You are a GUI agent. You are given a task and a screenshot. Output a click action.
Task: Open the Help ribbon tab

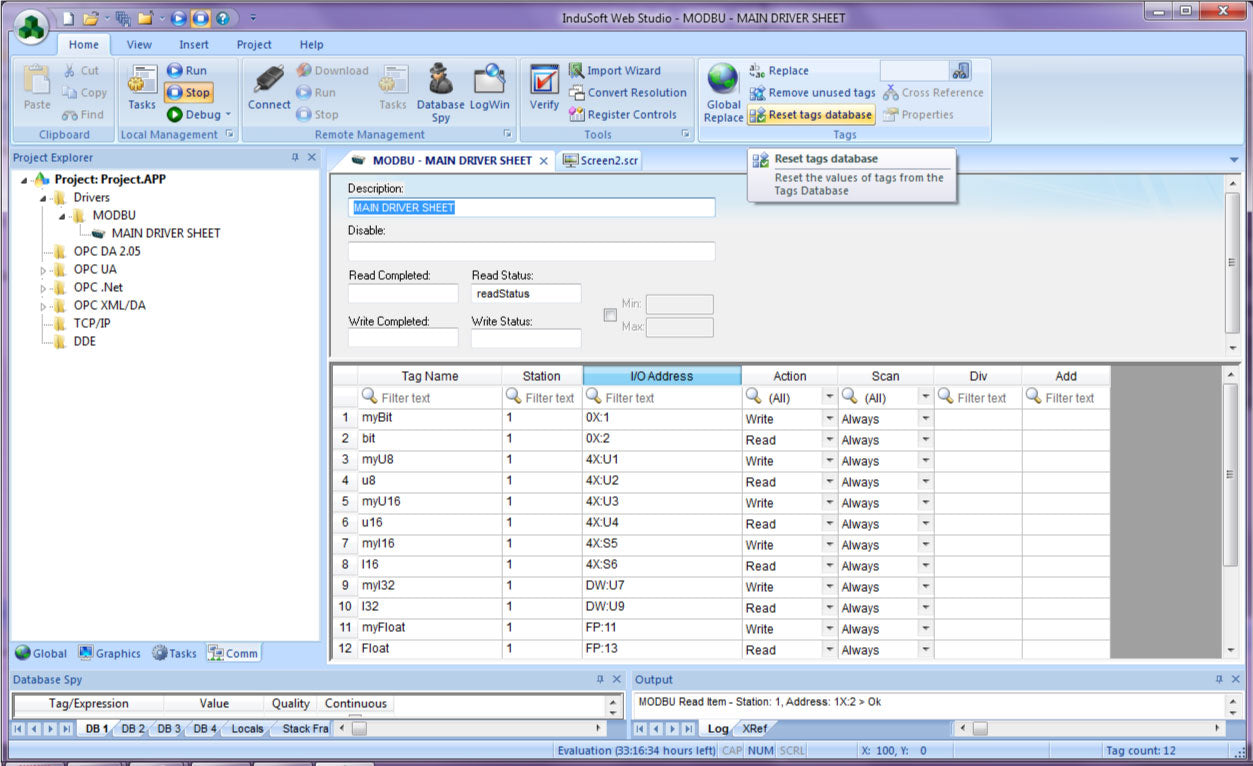(312, 44)
